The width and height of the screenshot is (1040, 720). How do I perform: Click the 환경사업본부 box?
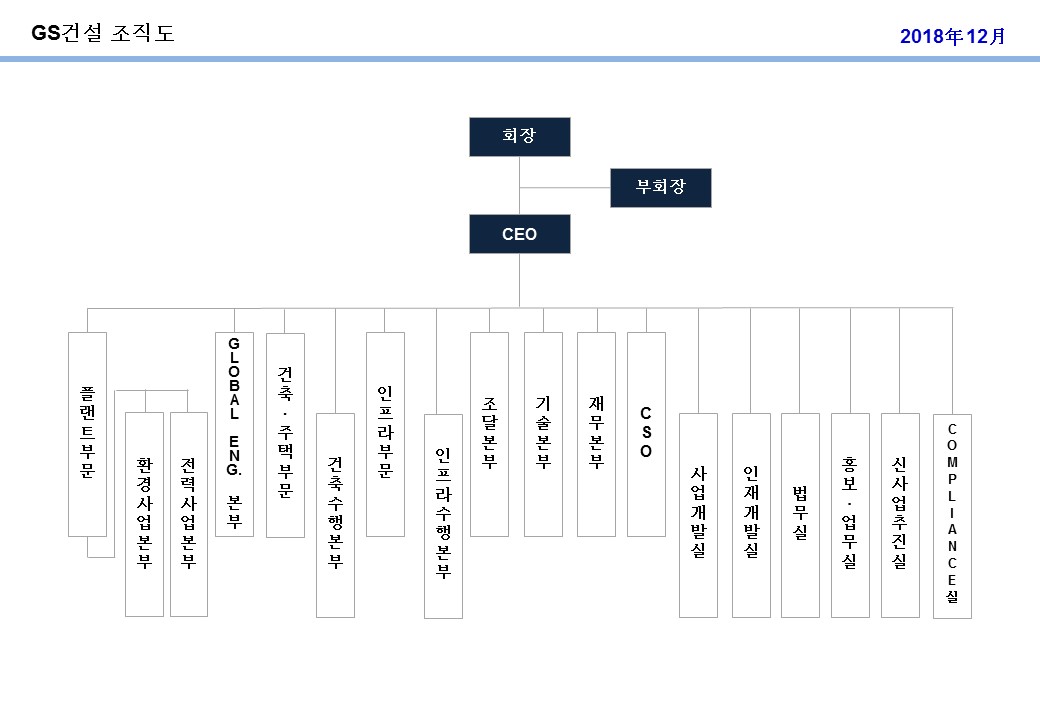145,514
